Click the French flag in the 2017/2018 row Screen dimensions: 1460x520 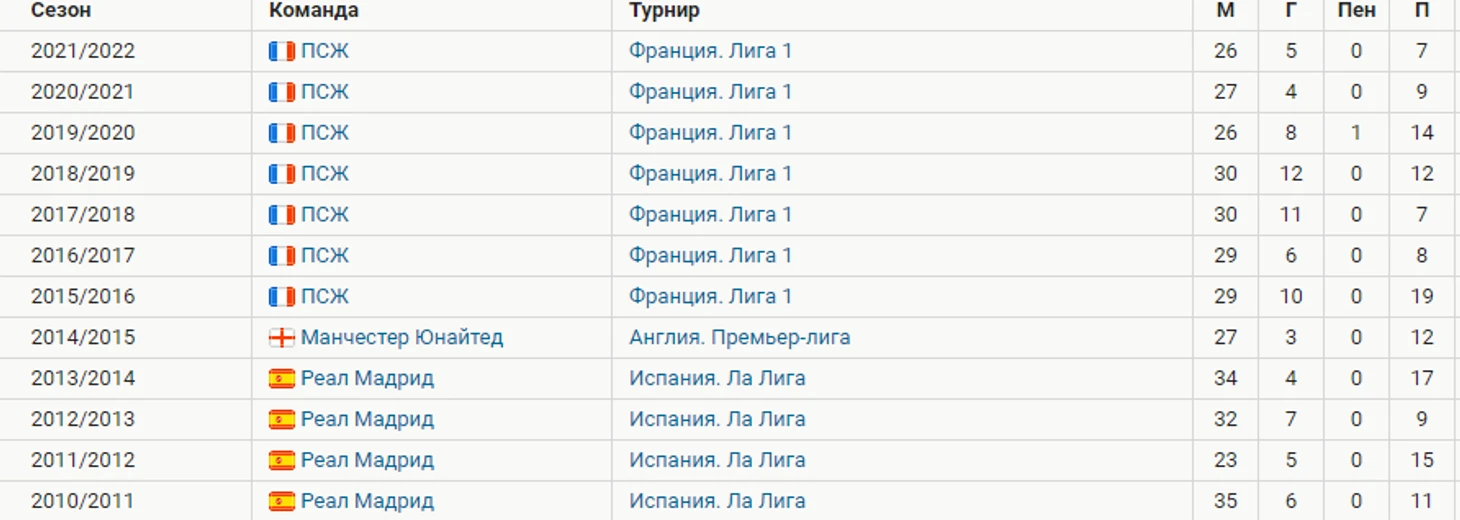[282, 215]
